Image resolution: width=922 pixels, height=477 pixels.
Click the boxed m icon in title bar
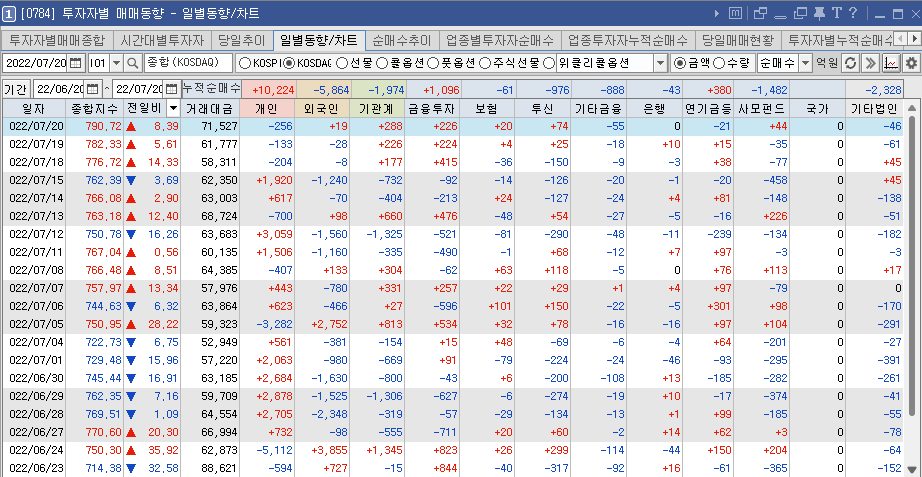pyautogui.click(x=735, y=13)
